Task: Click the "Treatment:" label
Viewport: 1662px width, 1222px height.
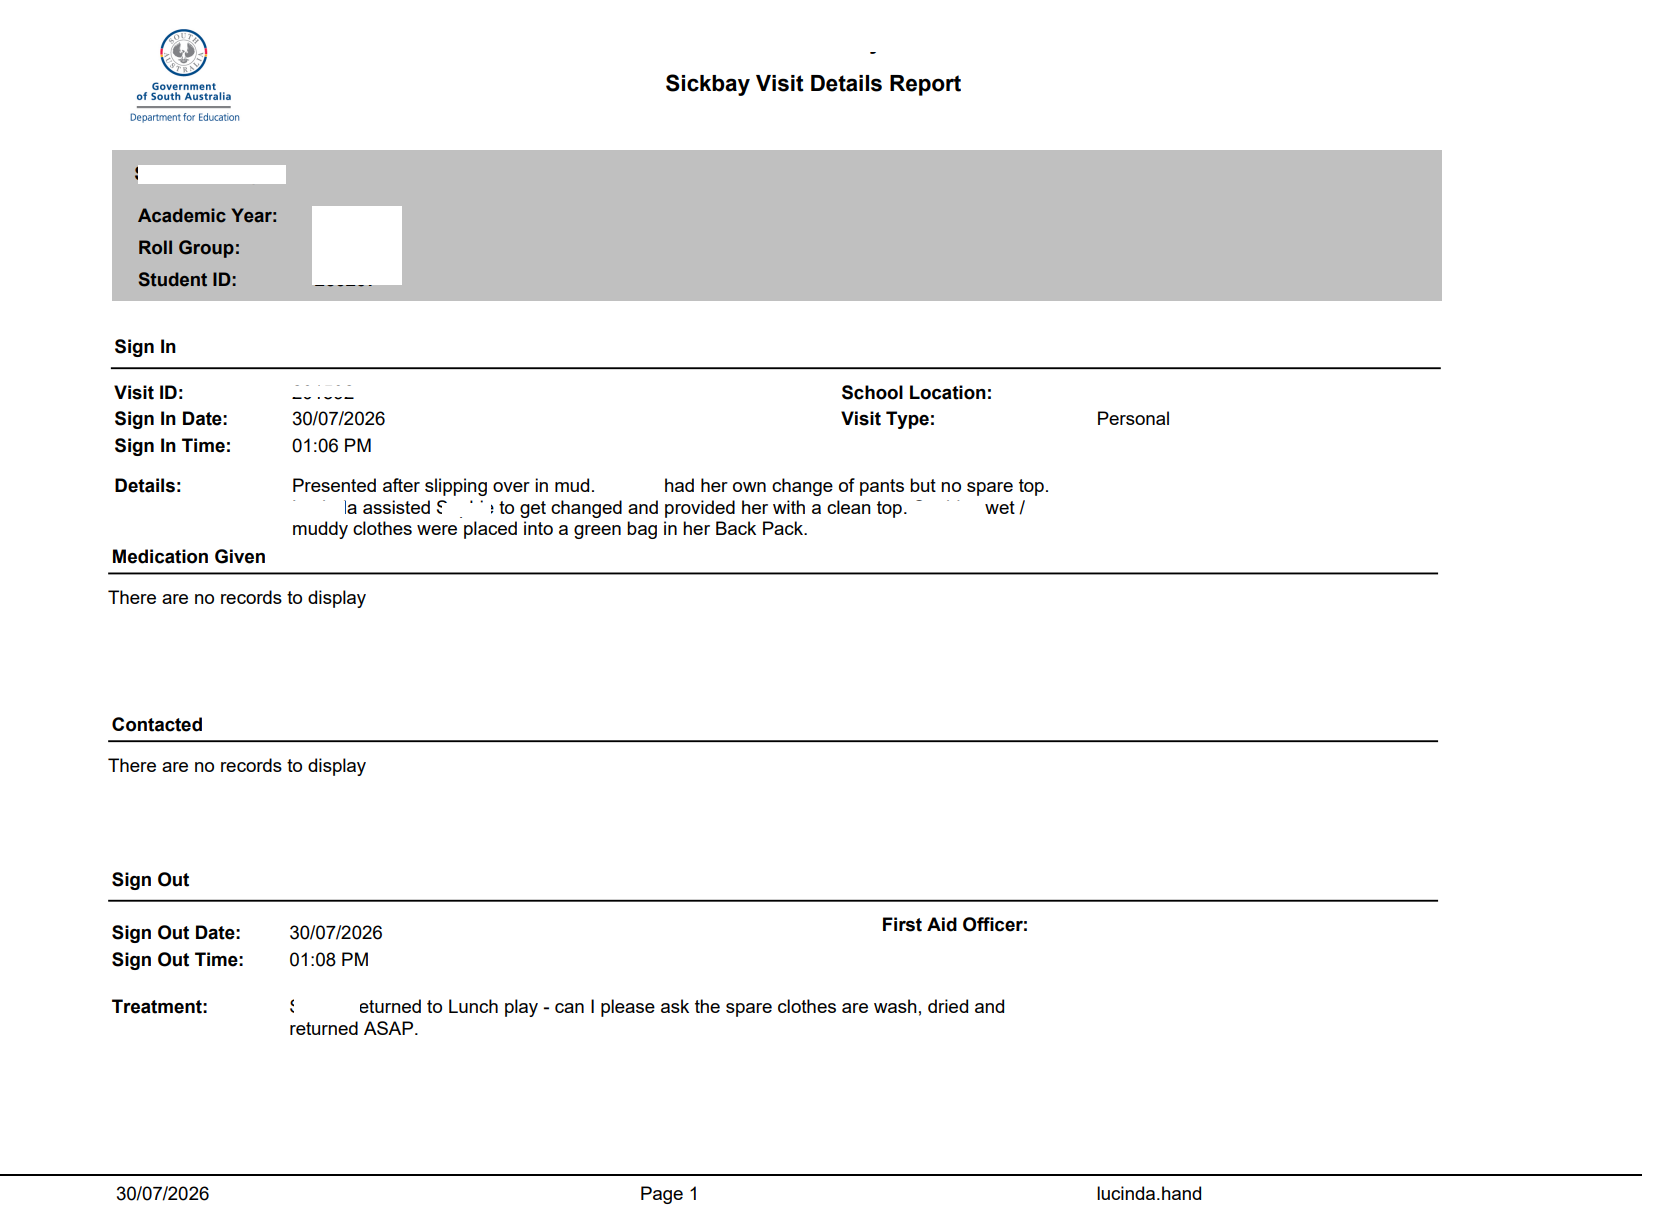Action: click(160, 1007)
